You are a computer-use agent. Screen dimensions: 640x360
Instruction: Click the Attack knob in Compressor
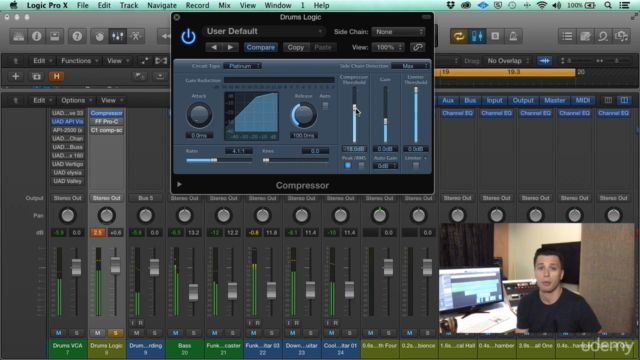199,115
